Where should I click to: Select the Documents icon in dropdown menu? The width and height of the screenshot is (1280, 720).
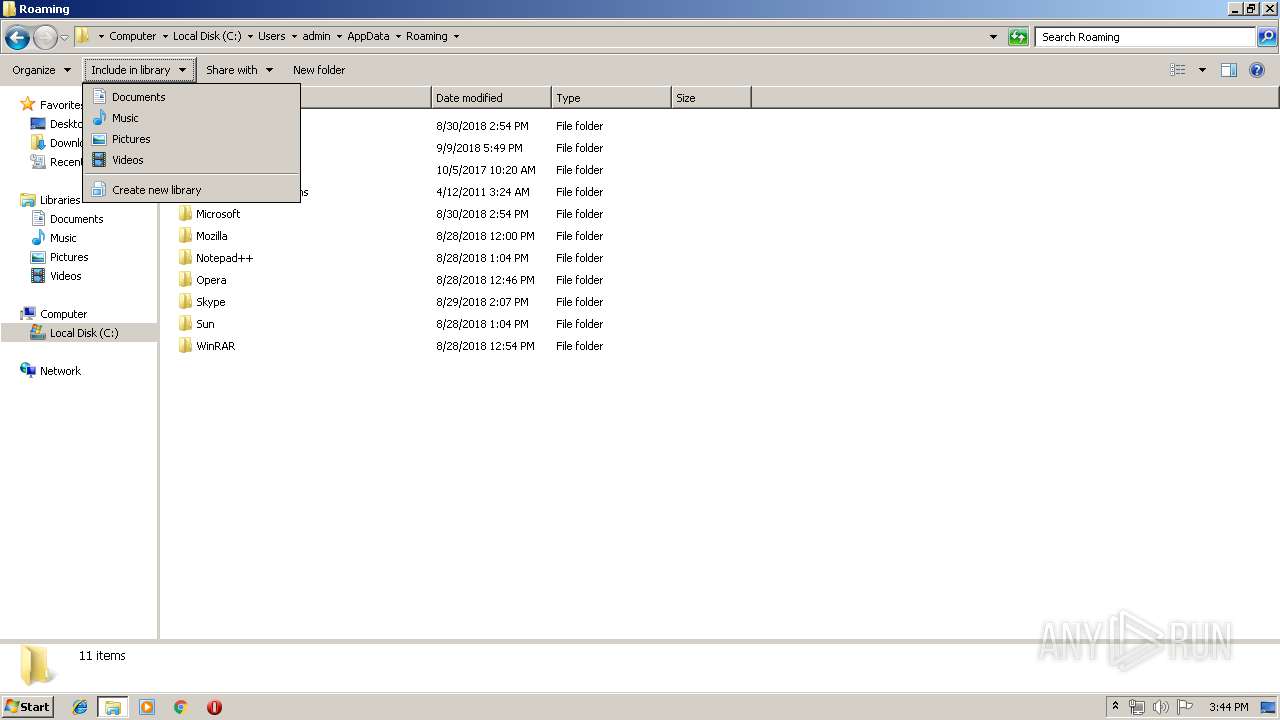point(99,97)
